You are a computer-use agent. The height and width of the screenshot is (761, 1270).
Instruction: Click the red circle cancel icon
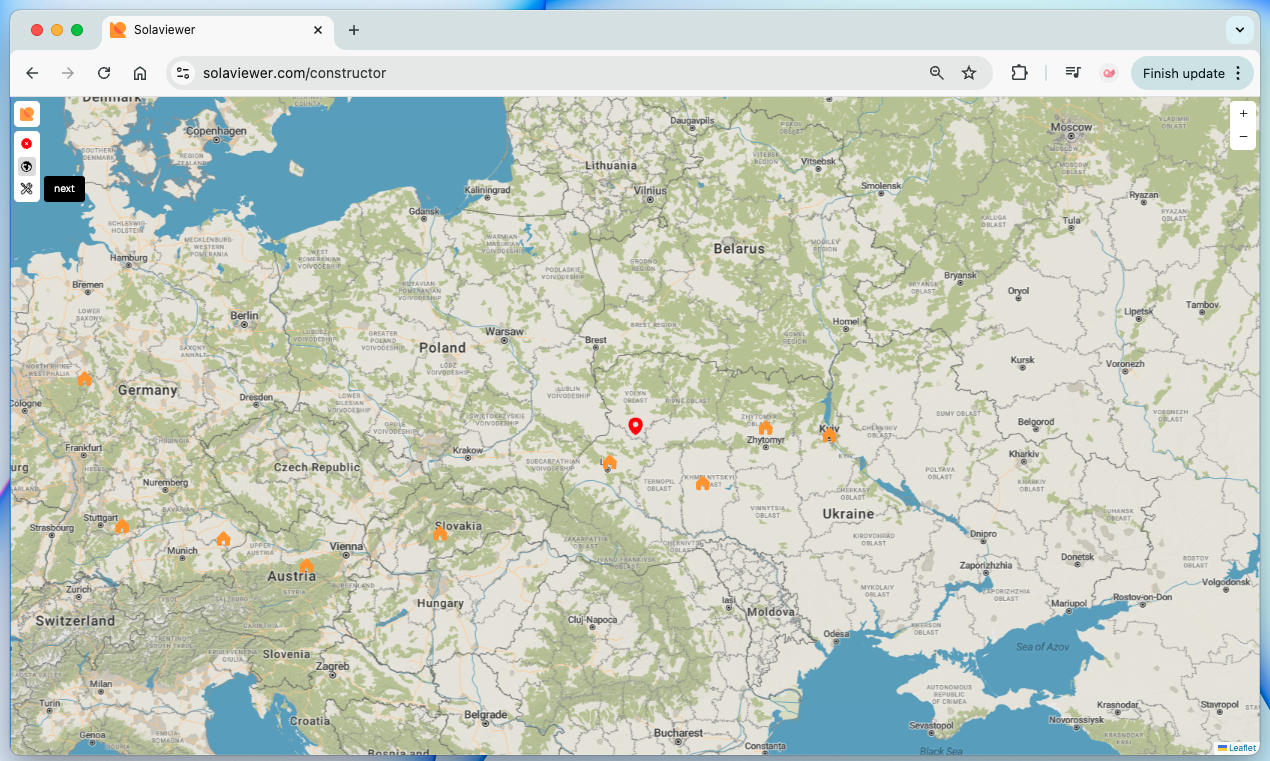[27, 144]
